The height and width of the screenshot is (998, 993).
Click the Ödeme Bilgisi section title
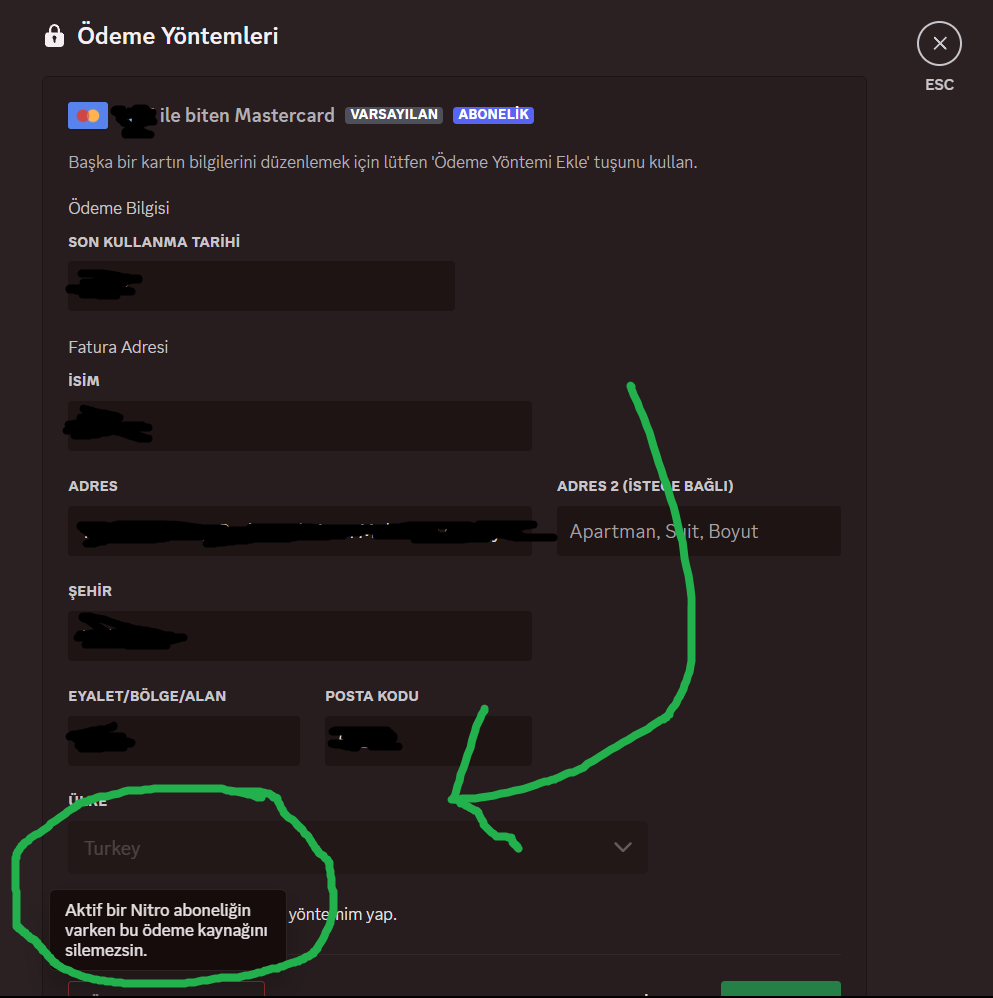click(118, 208)
